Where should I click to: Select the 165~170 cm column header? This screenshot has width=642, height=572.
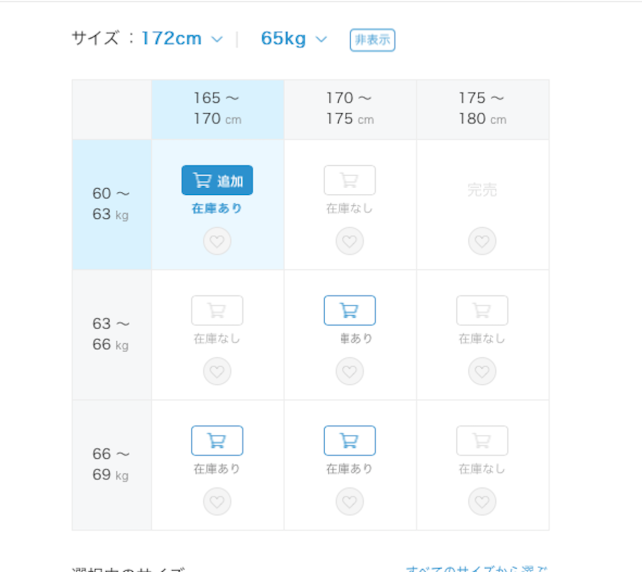217,108
